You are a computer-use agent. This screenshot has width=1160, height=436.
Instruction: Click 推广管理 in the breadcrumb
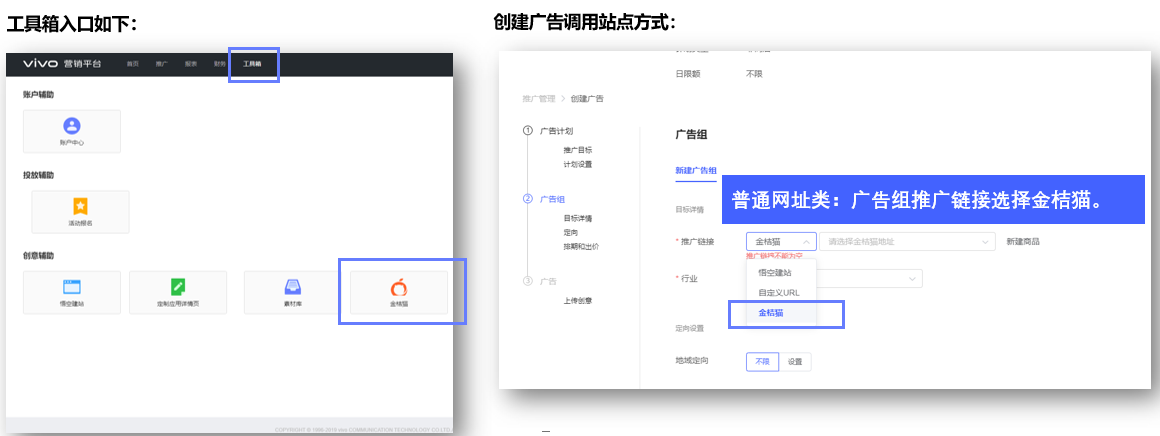tap(538, 99)
